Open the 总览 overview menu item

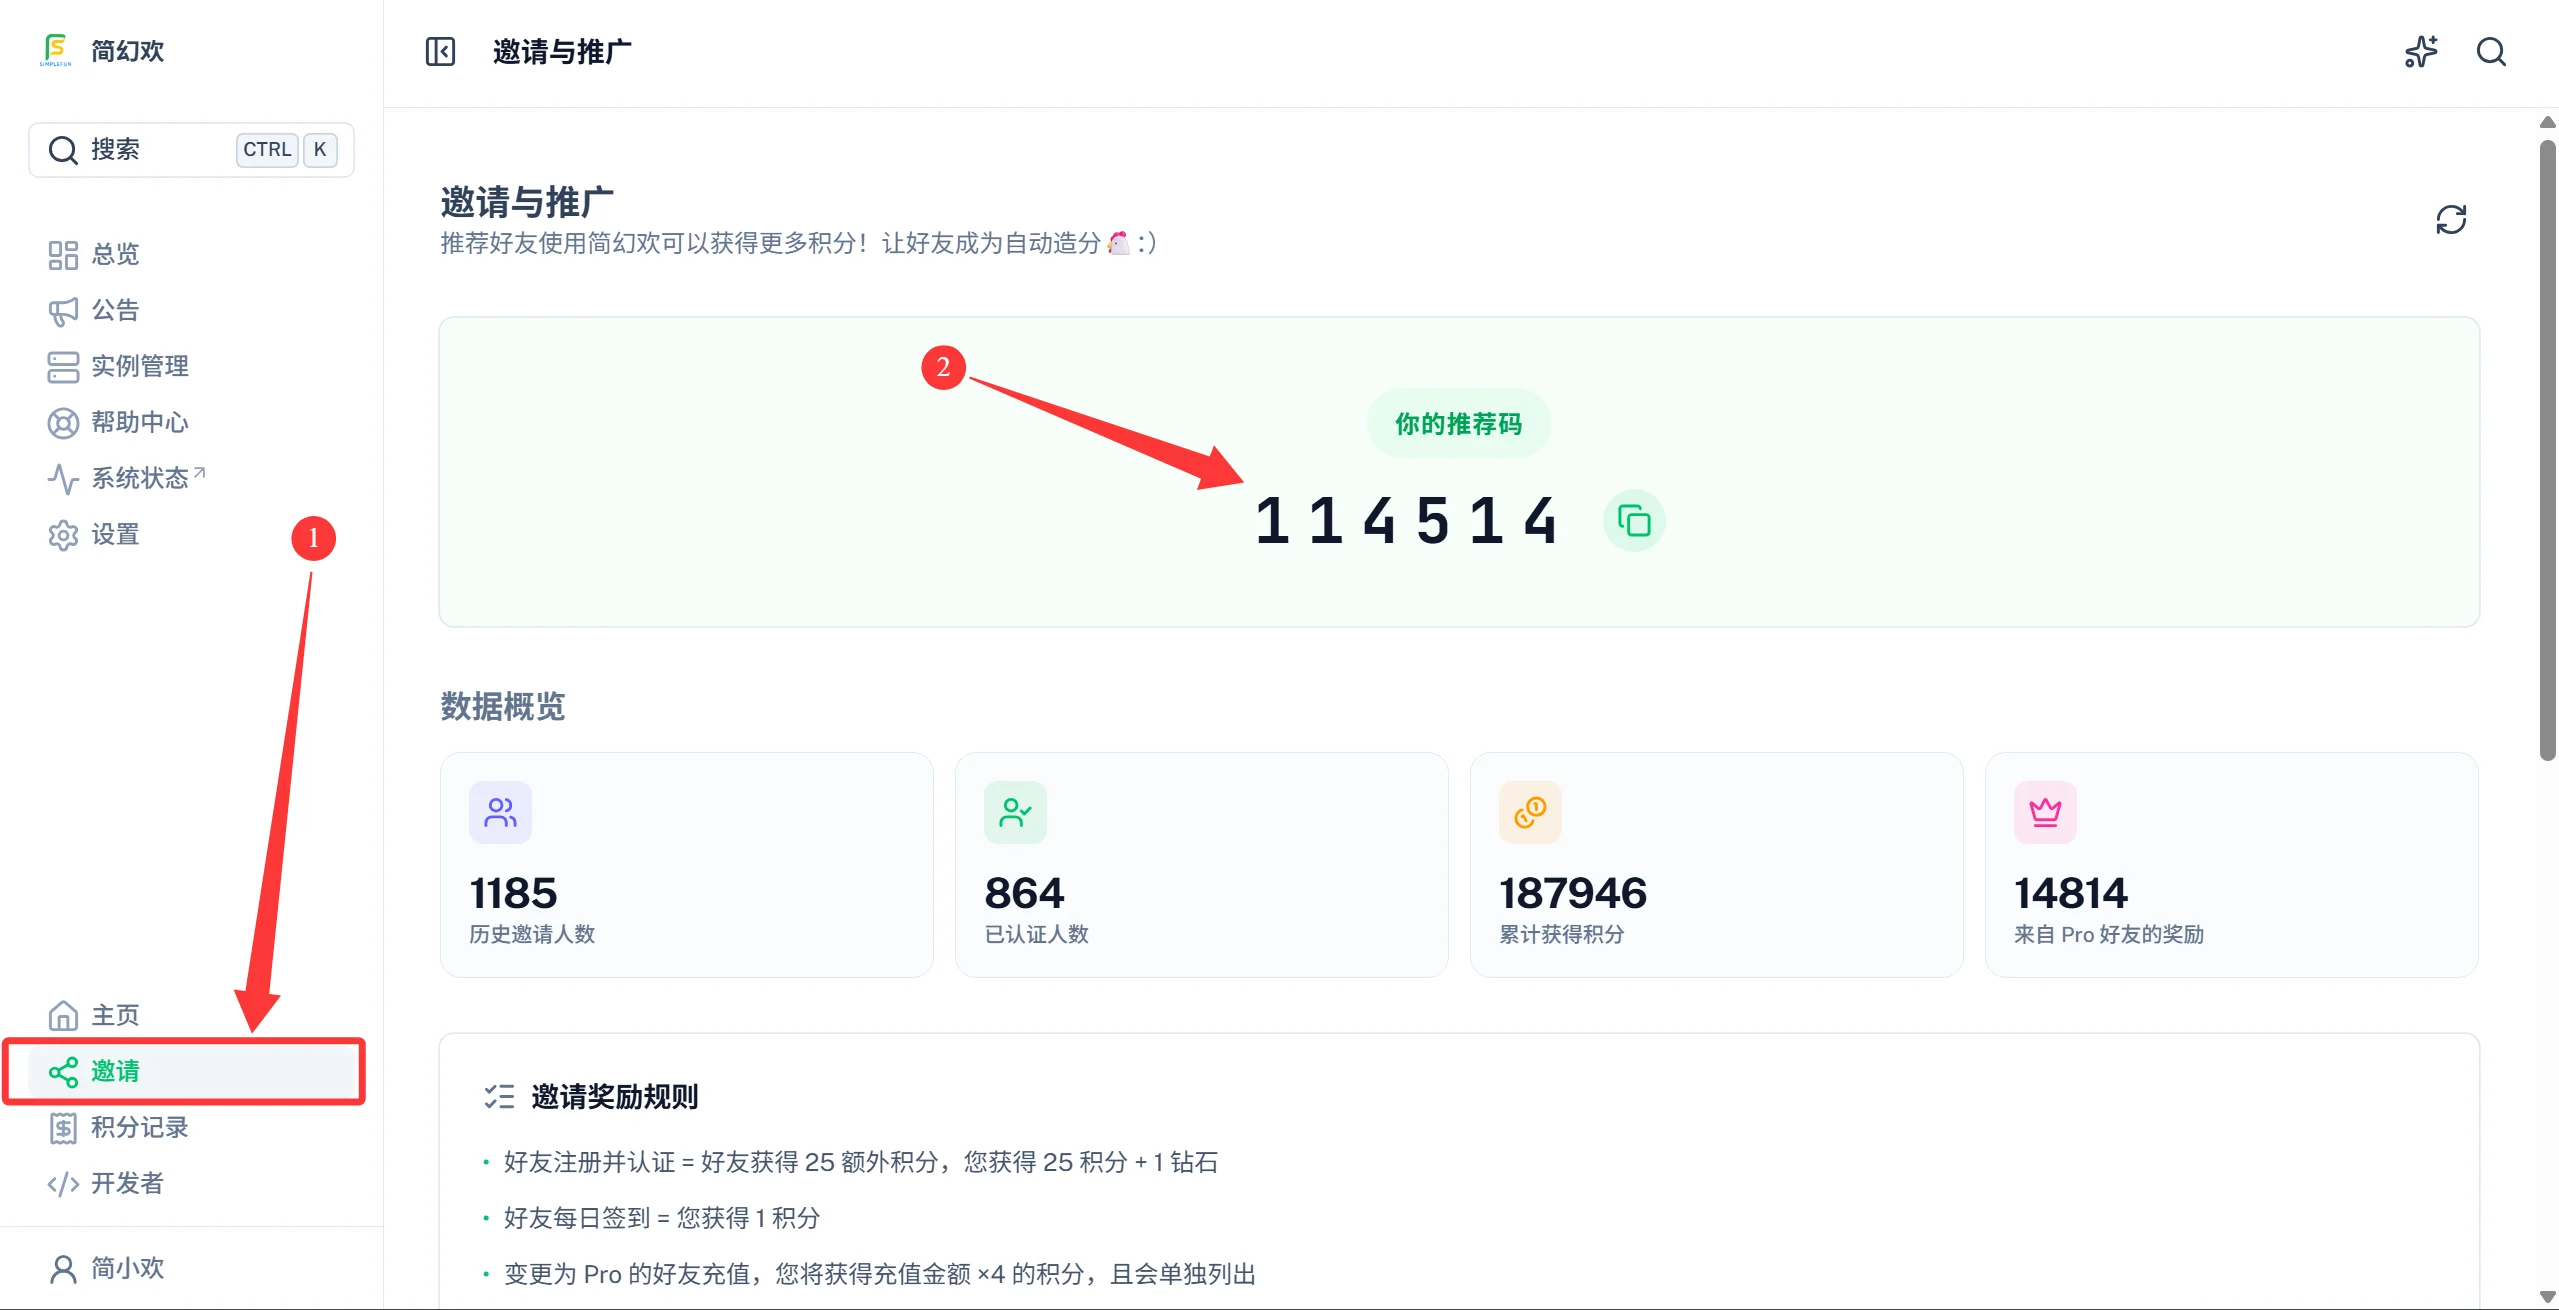pos(192,254)
